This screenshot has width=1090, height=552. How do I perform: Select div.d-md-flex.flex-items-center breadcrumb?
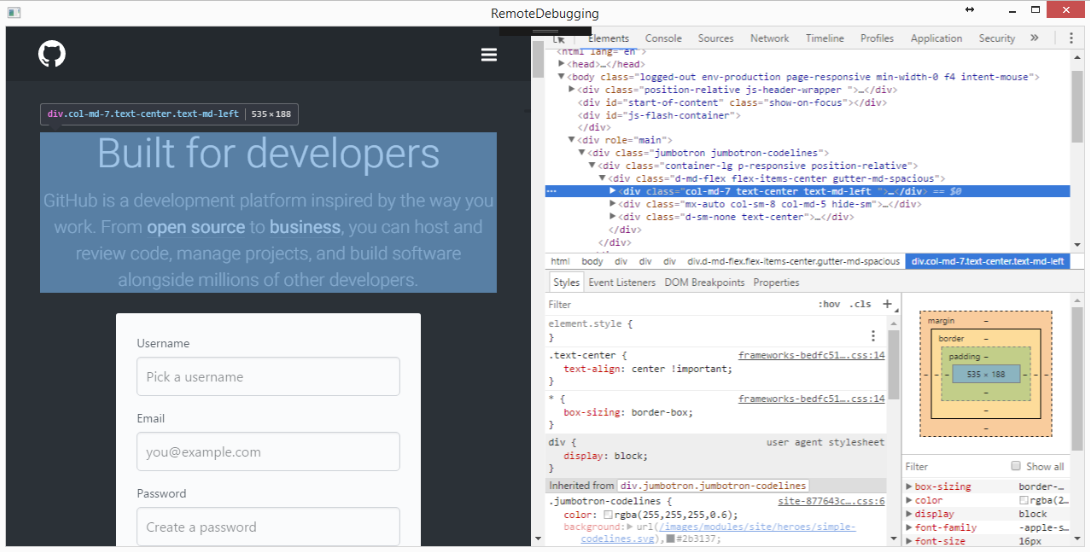click(x=793, y=261)
